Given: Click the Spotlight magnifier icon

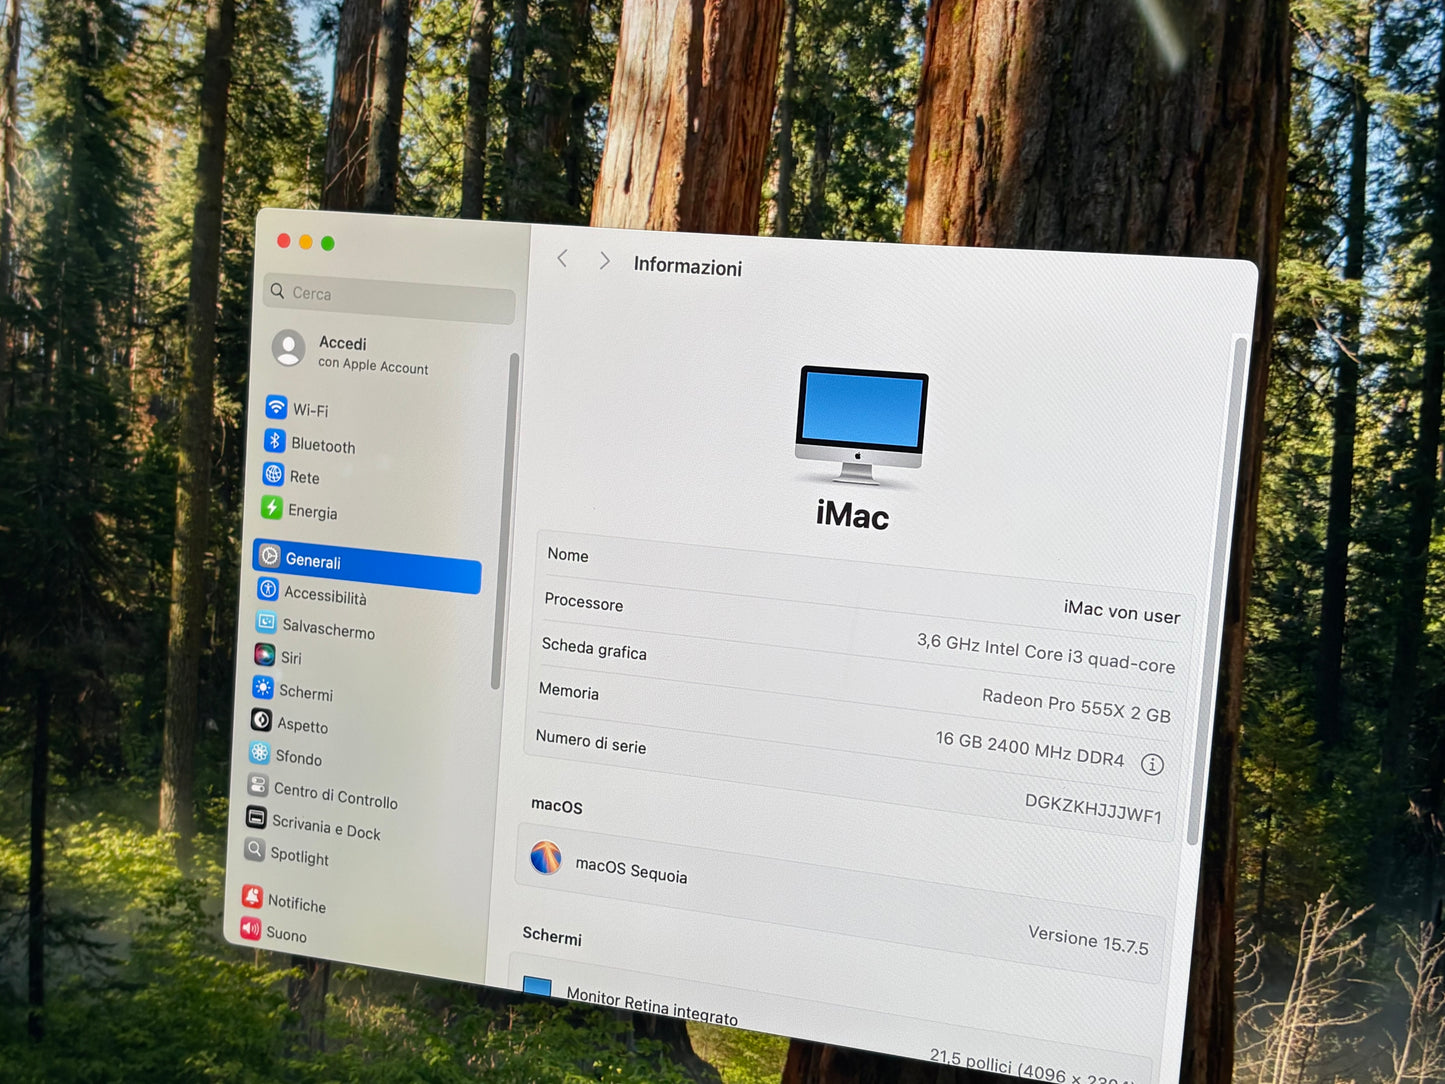Looking at the screenshot, I should tap(256, 852).
